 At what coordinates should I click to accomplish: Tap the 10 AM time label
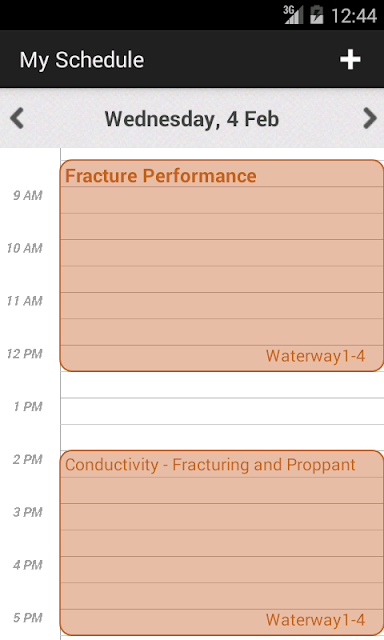[24, 248]
